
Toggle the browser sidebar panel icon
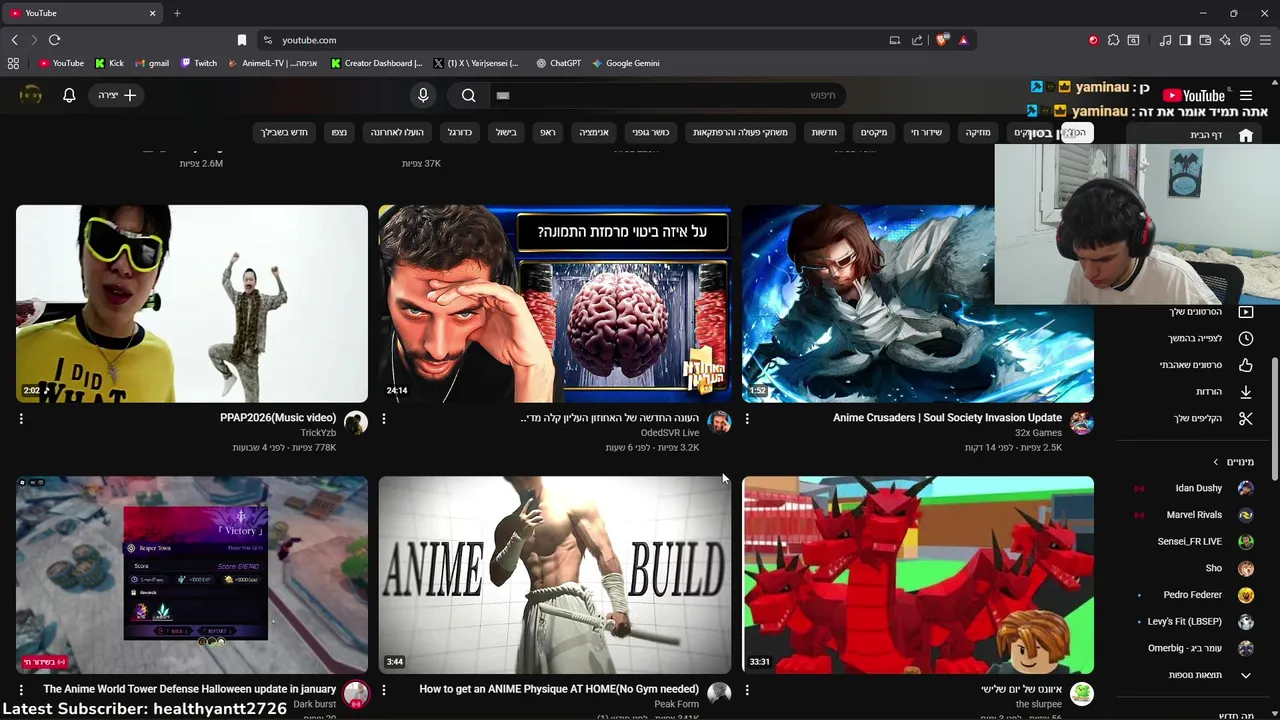[x=1185, y=40]
